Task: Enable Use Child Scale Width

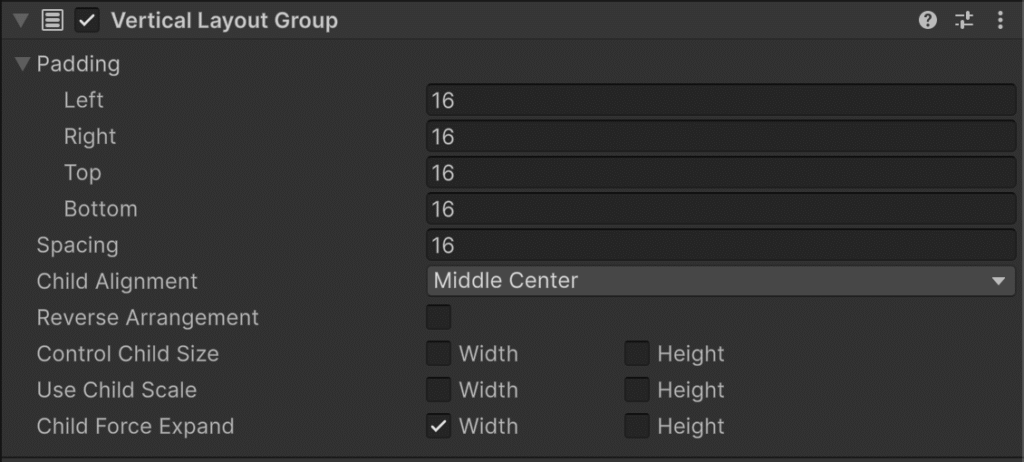Action: 438,390
